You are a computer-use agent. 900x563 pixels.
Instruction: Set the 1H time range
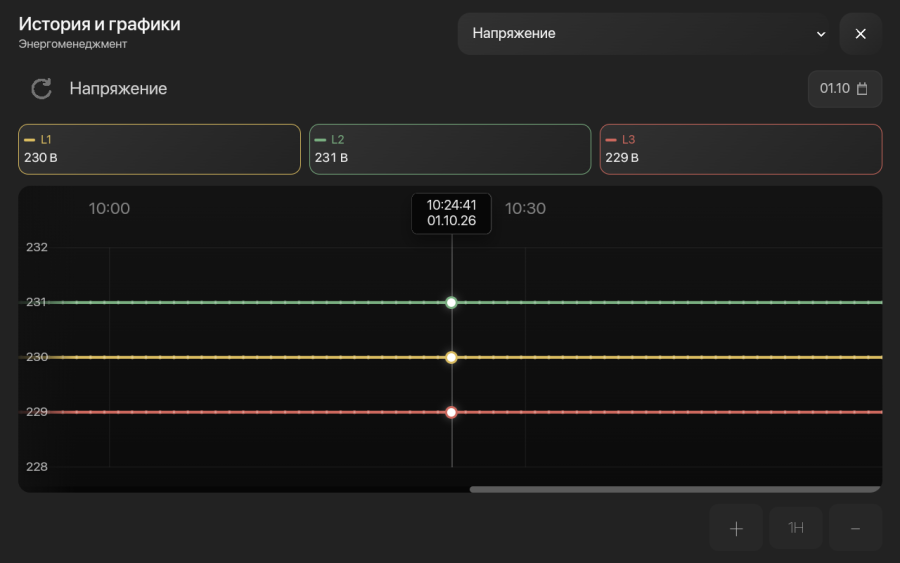point(796,528)
